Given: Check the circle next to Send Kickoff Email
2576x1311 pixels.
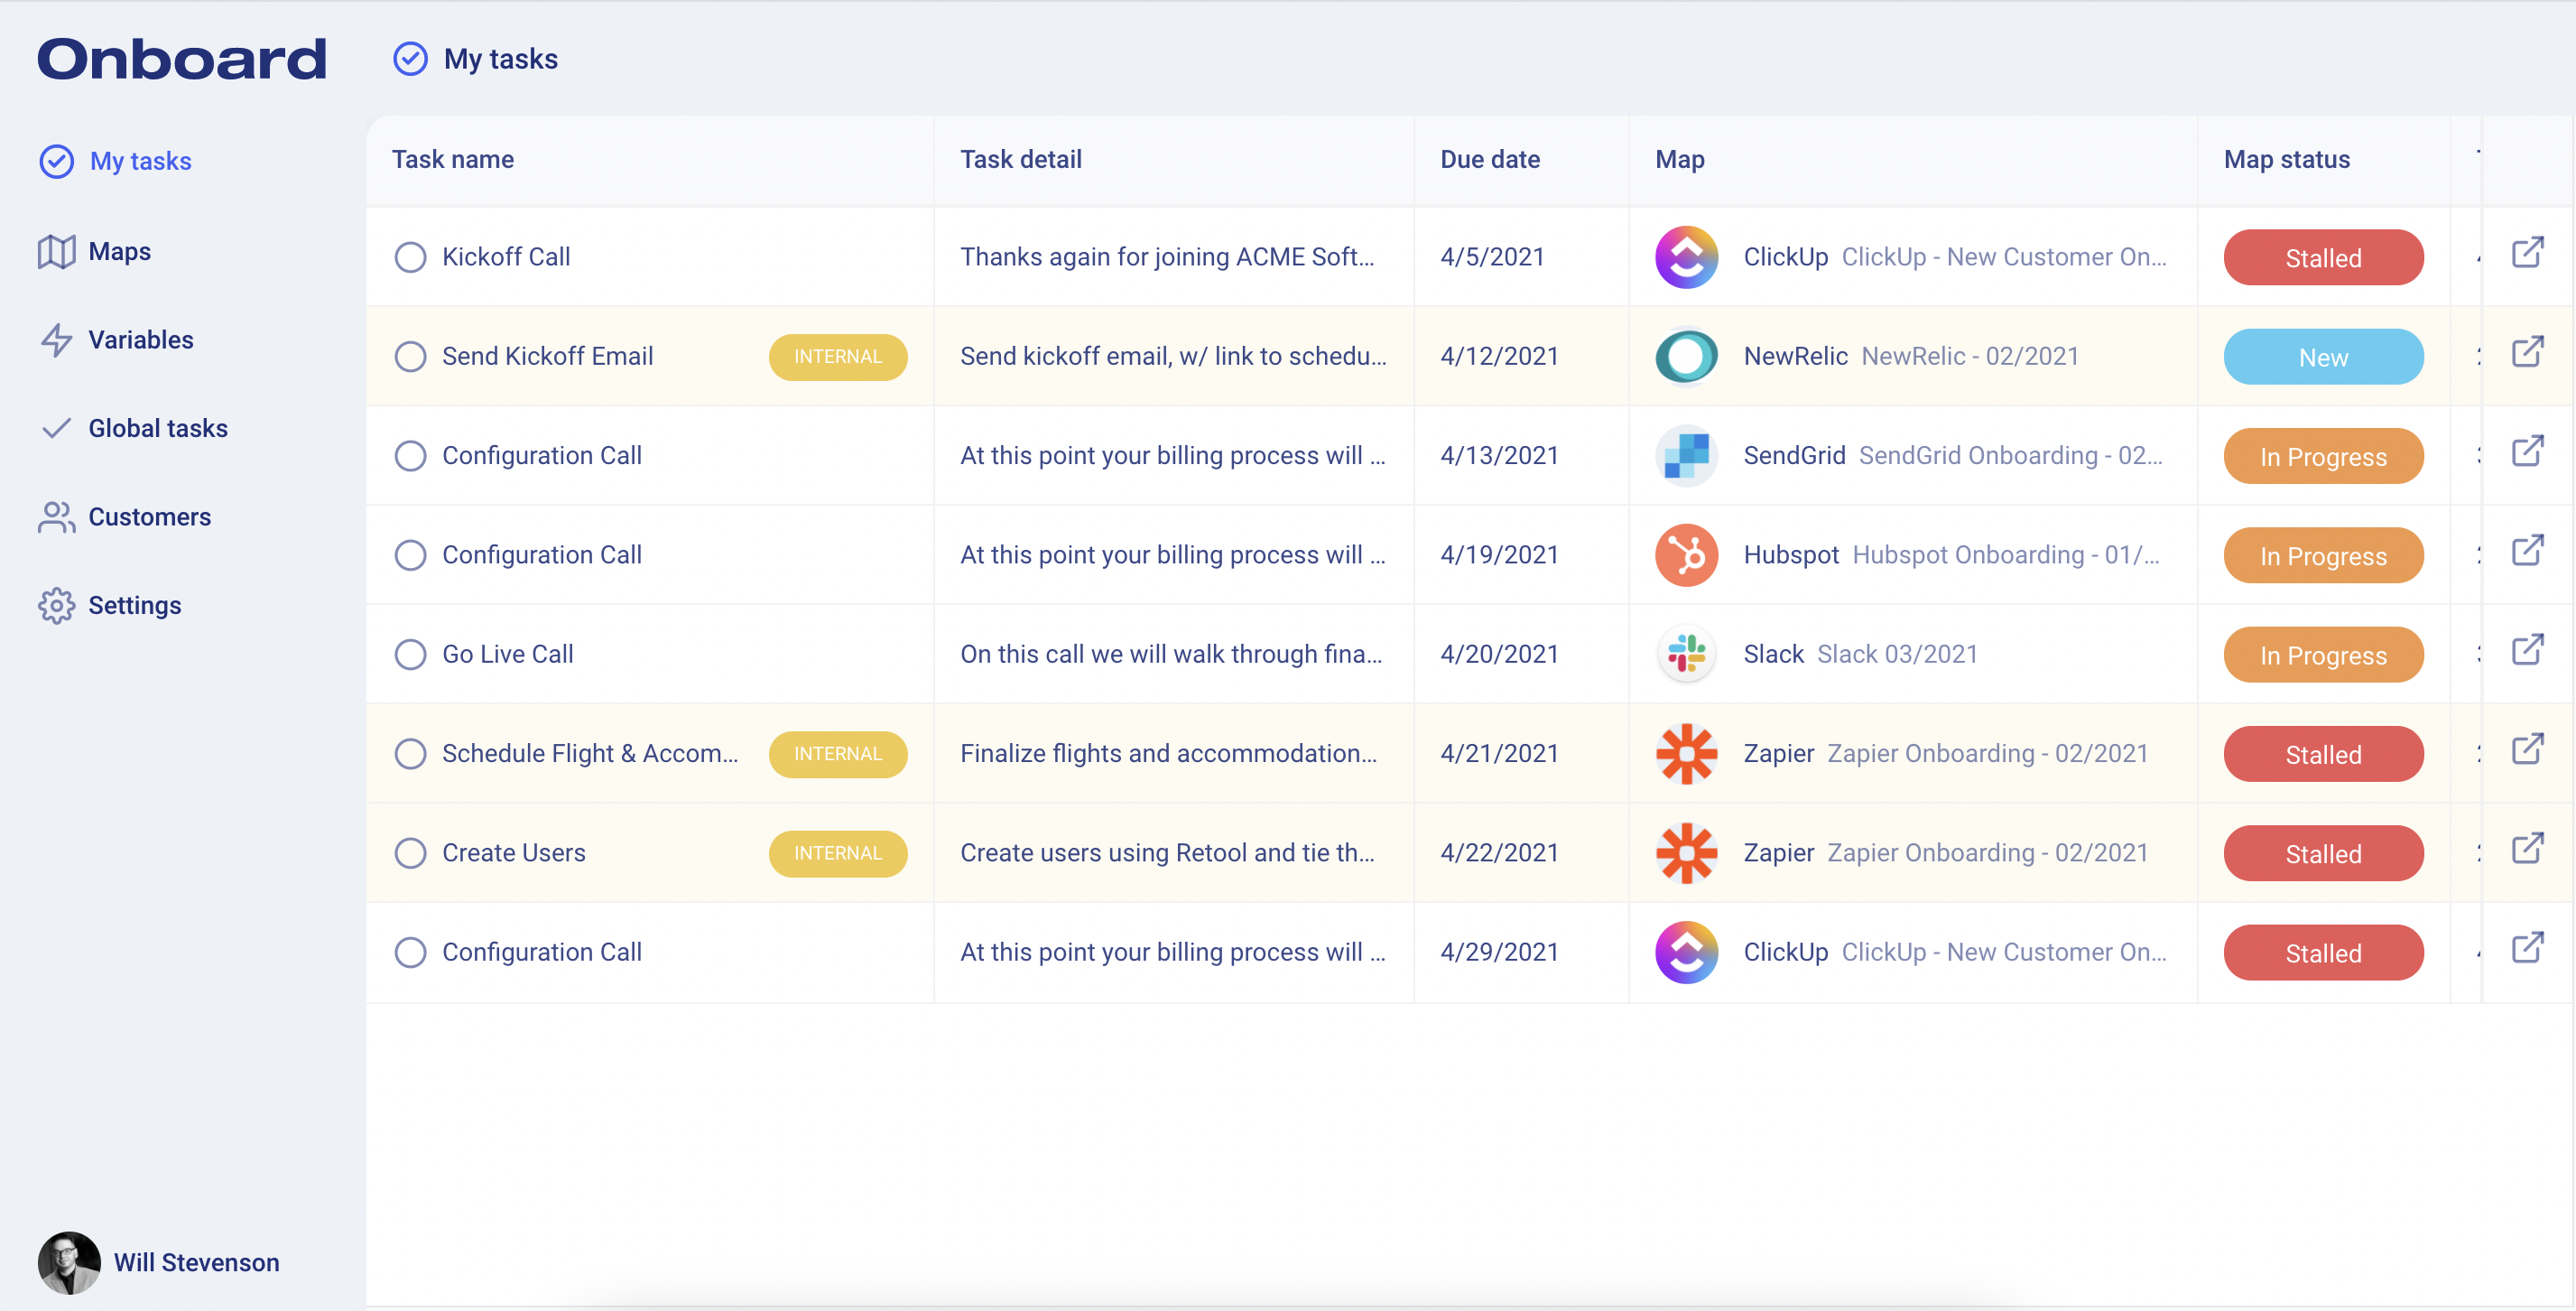Looking at the screenshot, I should tap(410, 356).
